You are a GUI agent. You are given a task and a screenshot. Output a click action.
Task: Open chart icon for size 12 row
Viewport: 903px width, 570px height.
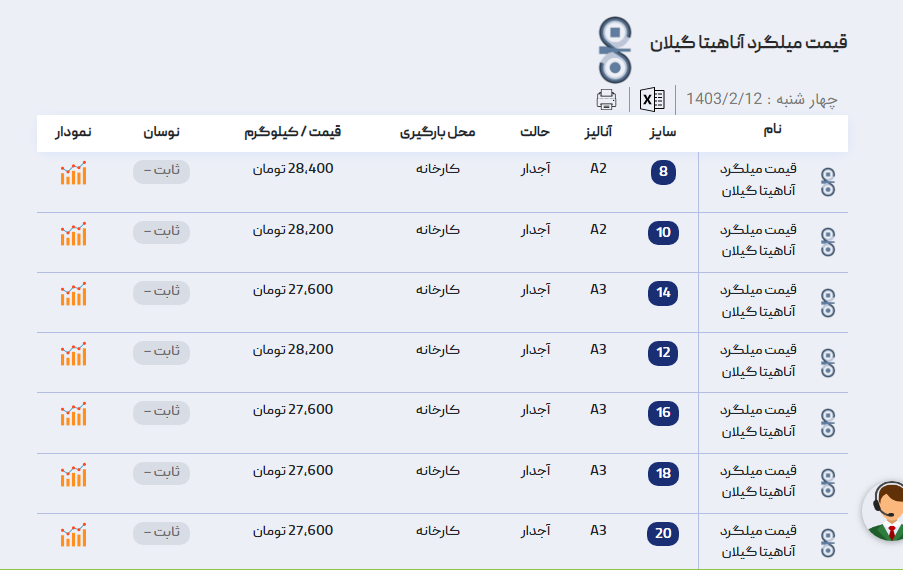[73, 354]
